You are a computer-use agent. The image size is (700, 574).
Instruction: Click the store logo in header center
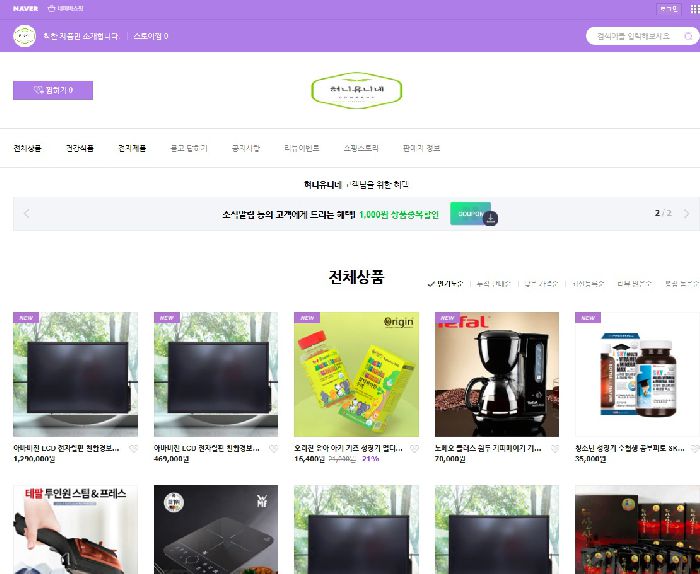point(355,91)
